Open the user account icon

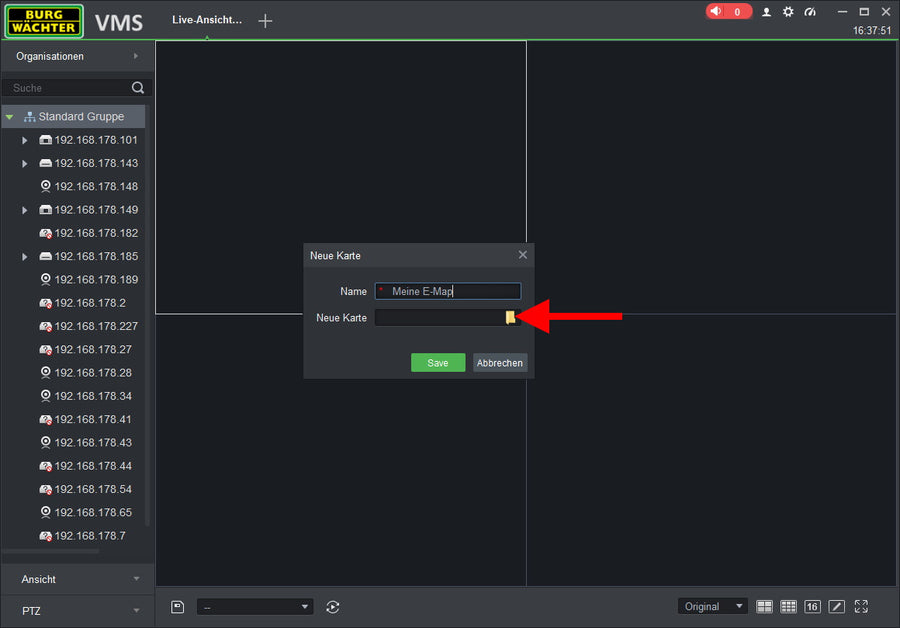point(767,12)
